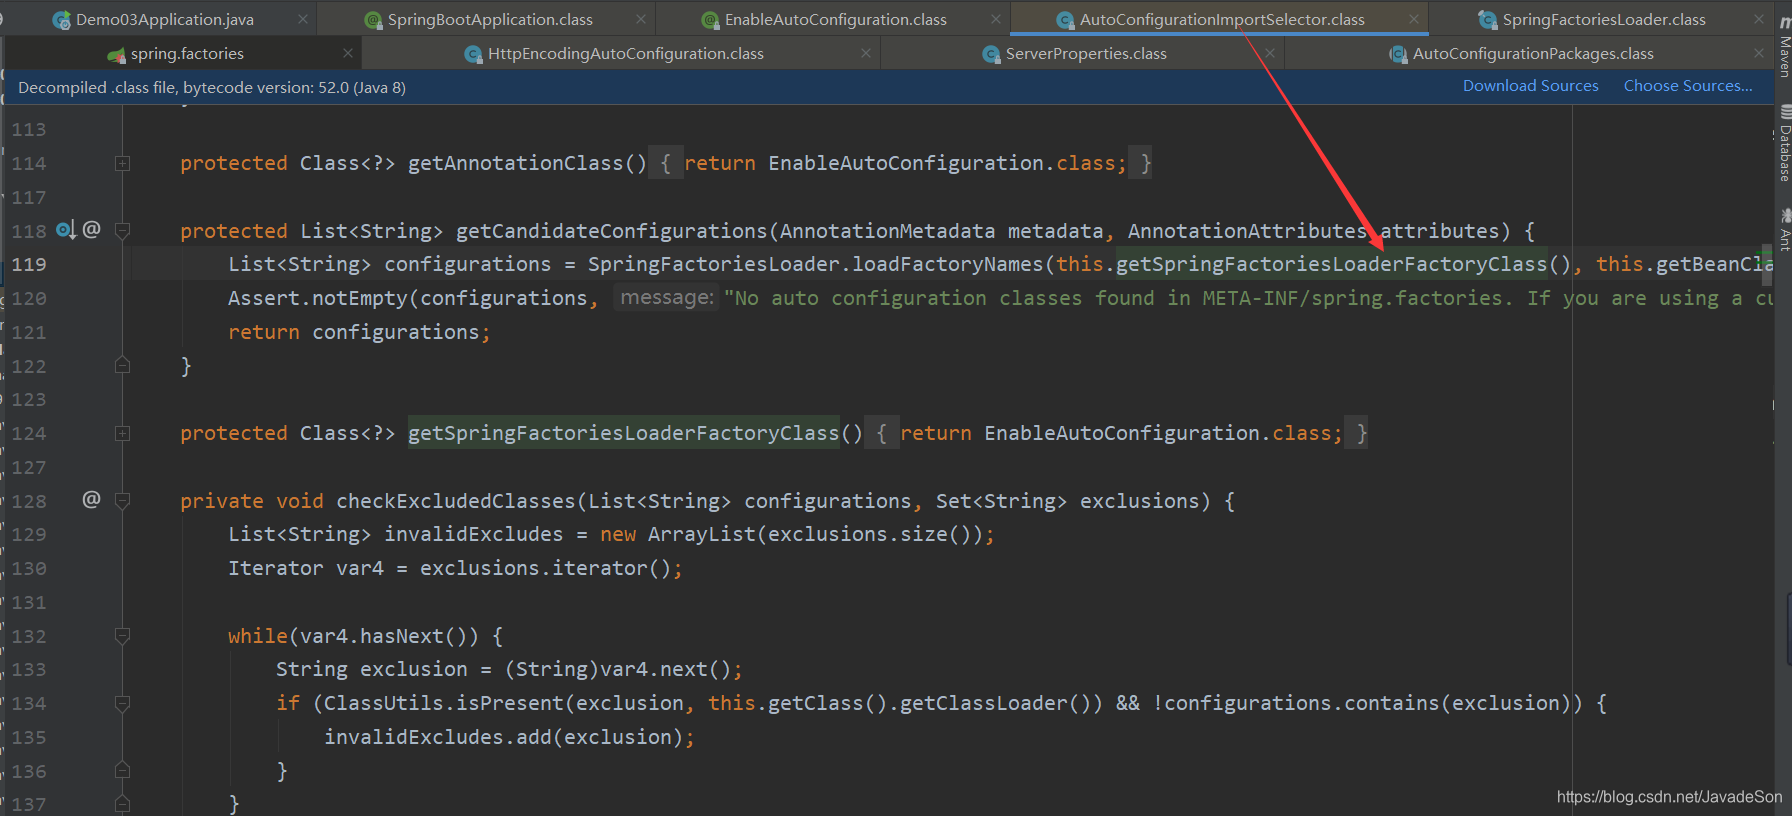Click checkExcludedClasses method name

pos(456,501)
